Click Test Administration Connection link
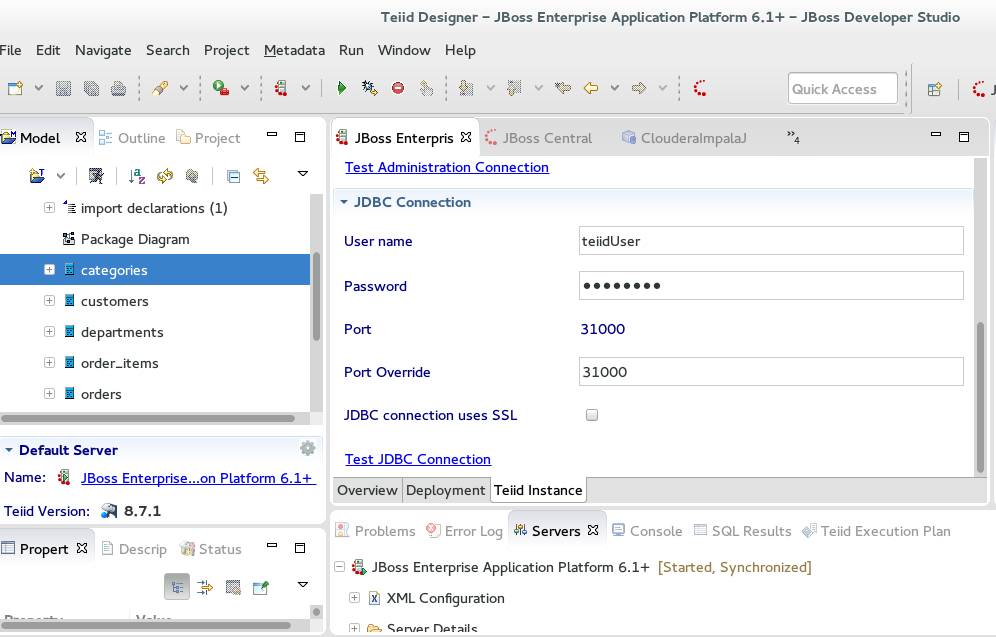This screenshot has width=996, height=637. (x=447, y=167)
